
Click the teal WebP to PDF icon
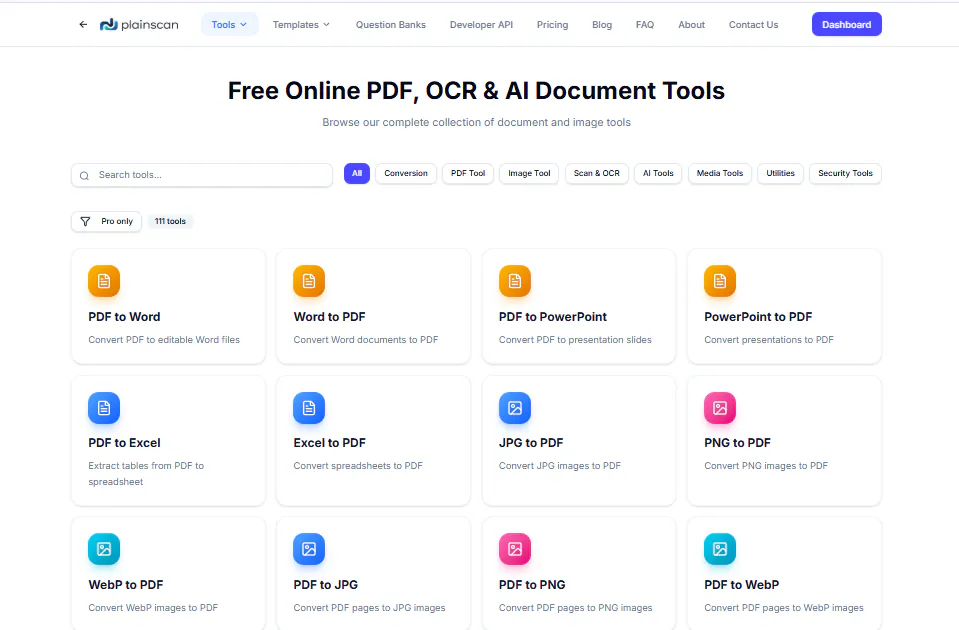[x=104, y=549]
